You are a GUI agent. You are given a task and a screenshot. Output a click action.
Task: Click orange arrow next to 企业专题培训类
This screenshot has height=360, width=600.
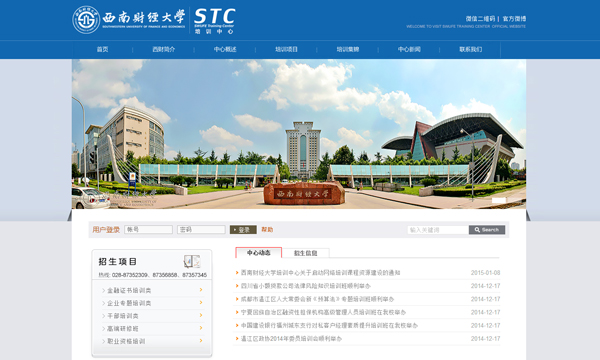[201, 303]
